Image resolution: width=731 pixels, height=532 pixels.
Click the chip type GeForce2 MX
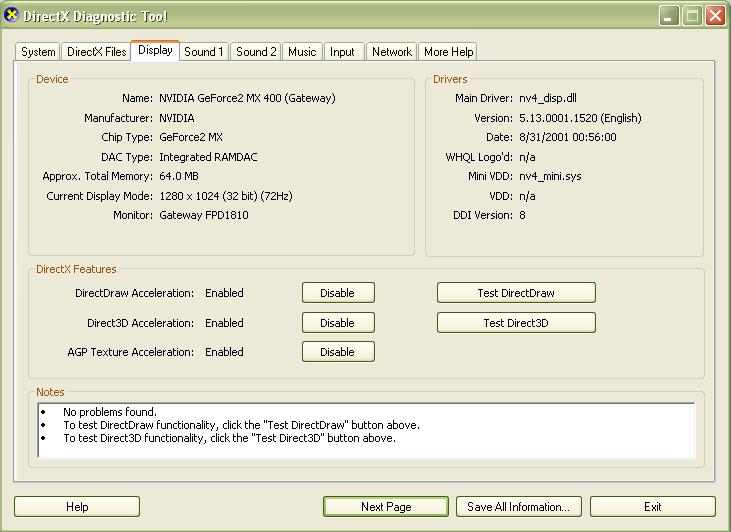click(191, 137)
